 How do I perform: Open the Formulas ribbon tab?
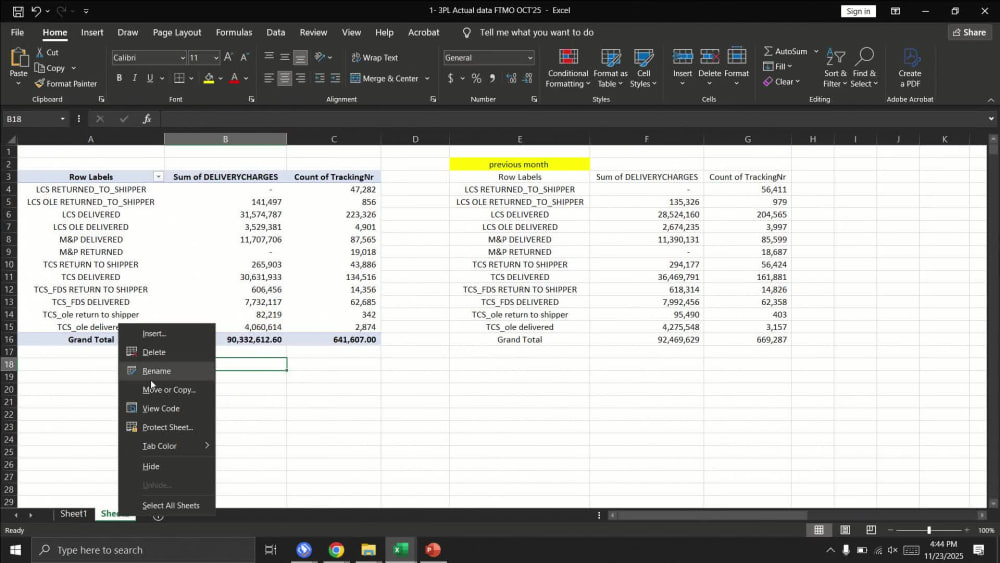[233, 32]
